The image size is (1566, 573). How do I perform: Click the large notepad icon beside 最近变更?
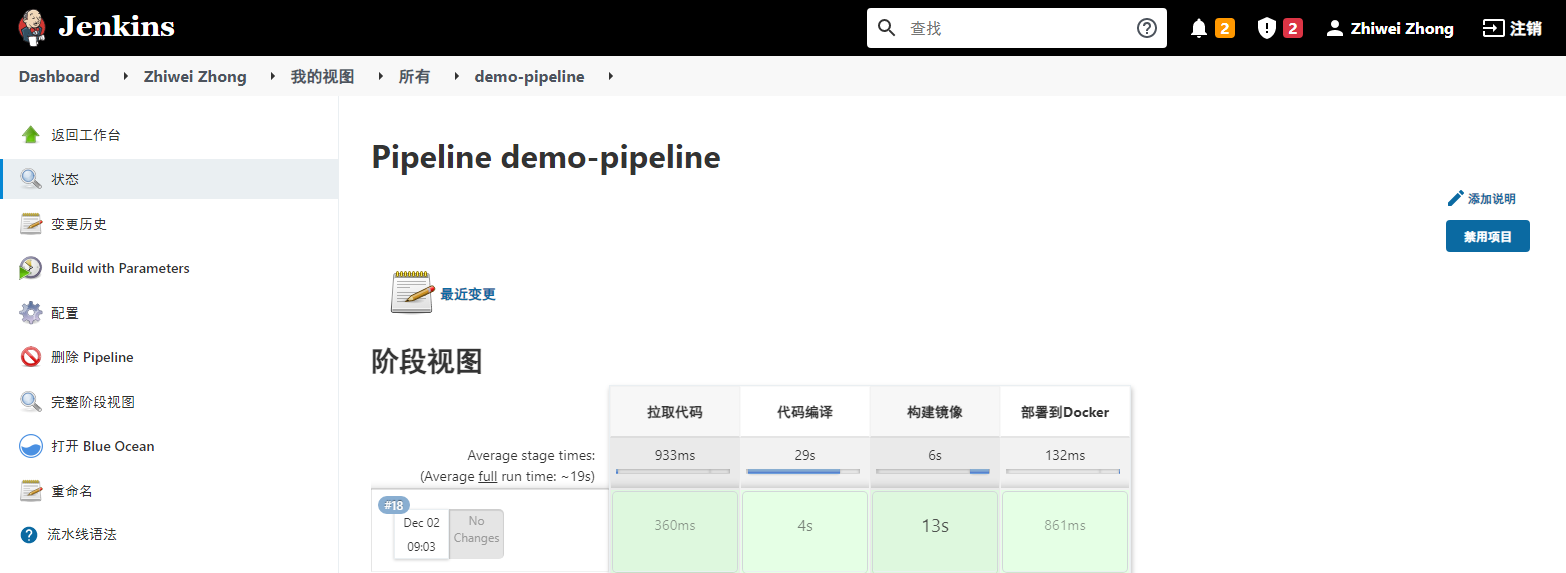411,292
